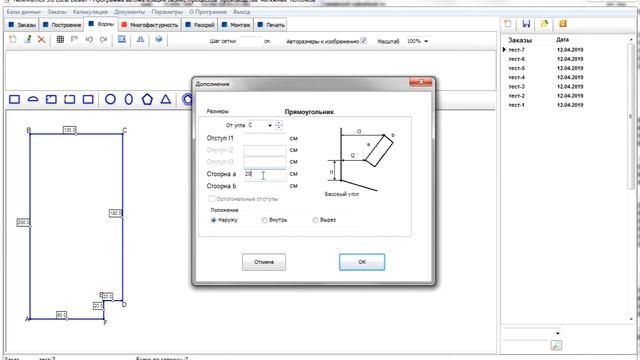Click the flag icon in the toolbar
This screenshot has height=360, width=640.
point(74,40)
